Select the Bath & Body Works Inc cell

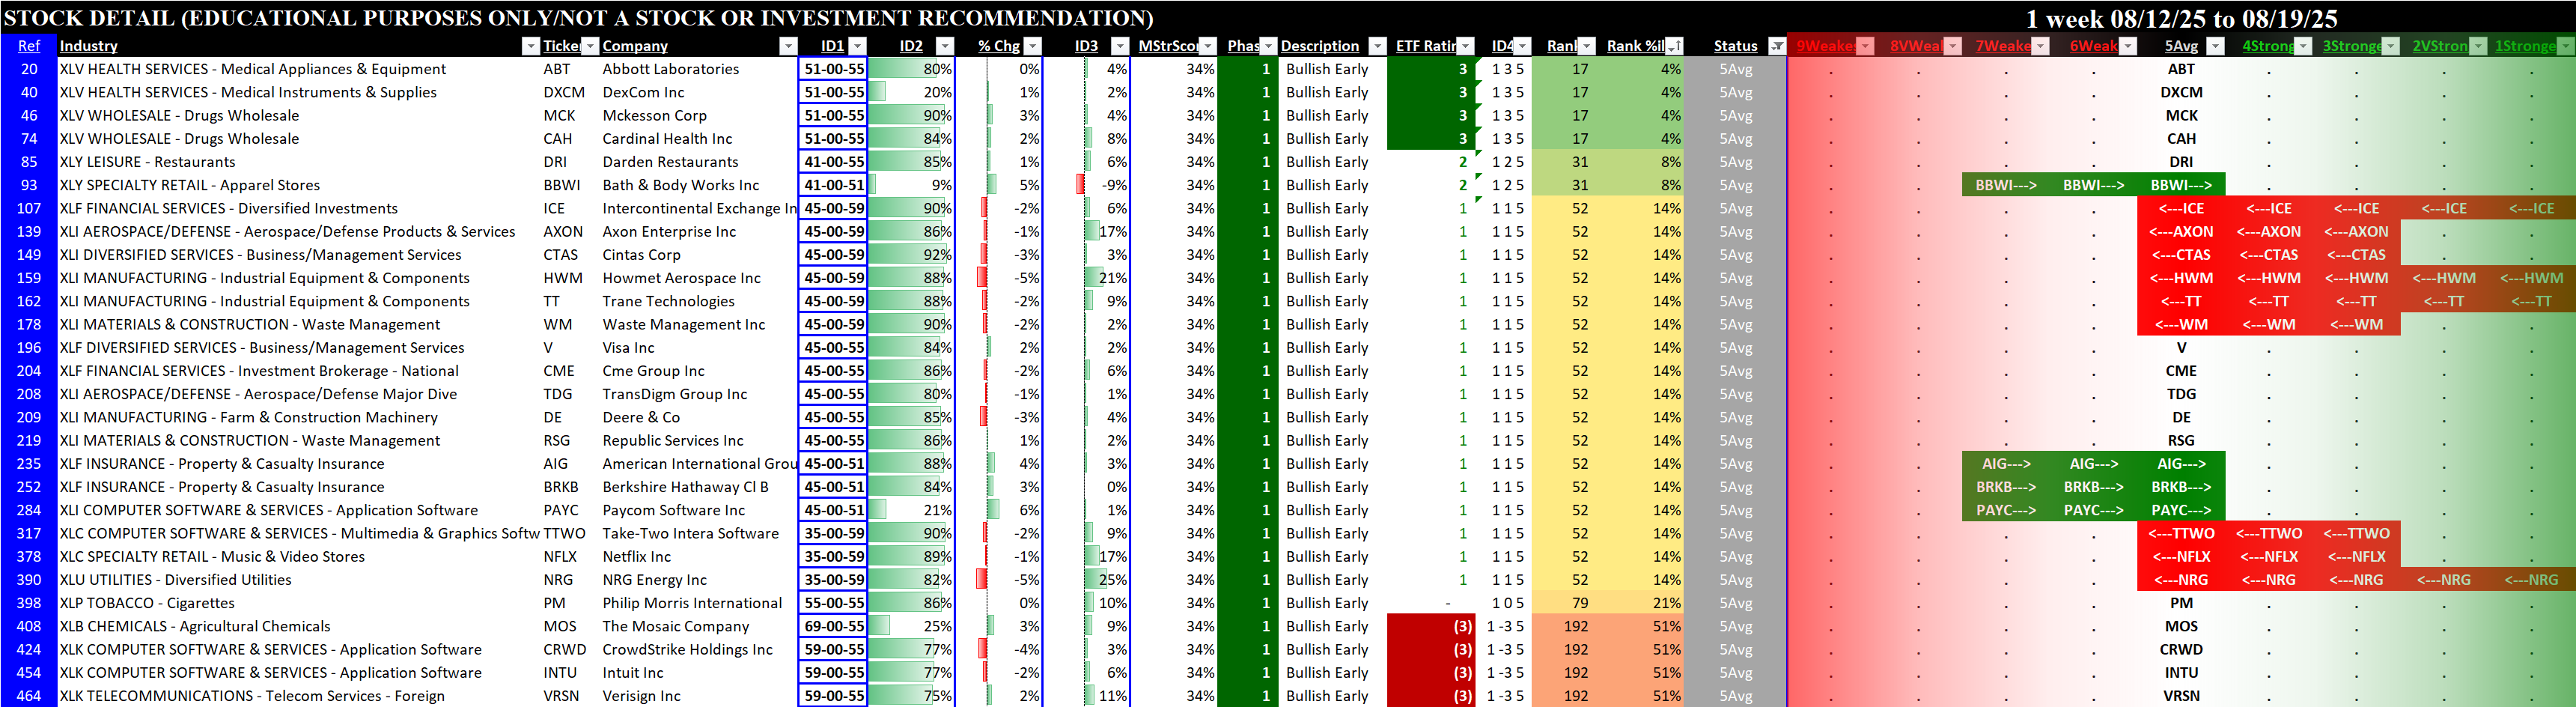pyautogui.click(x=680, y=185)
